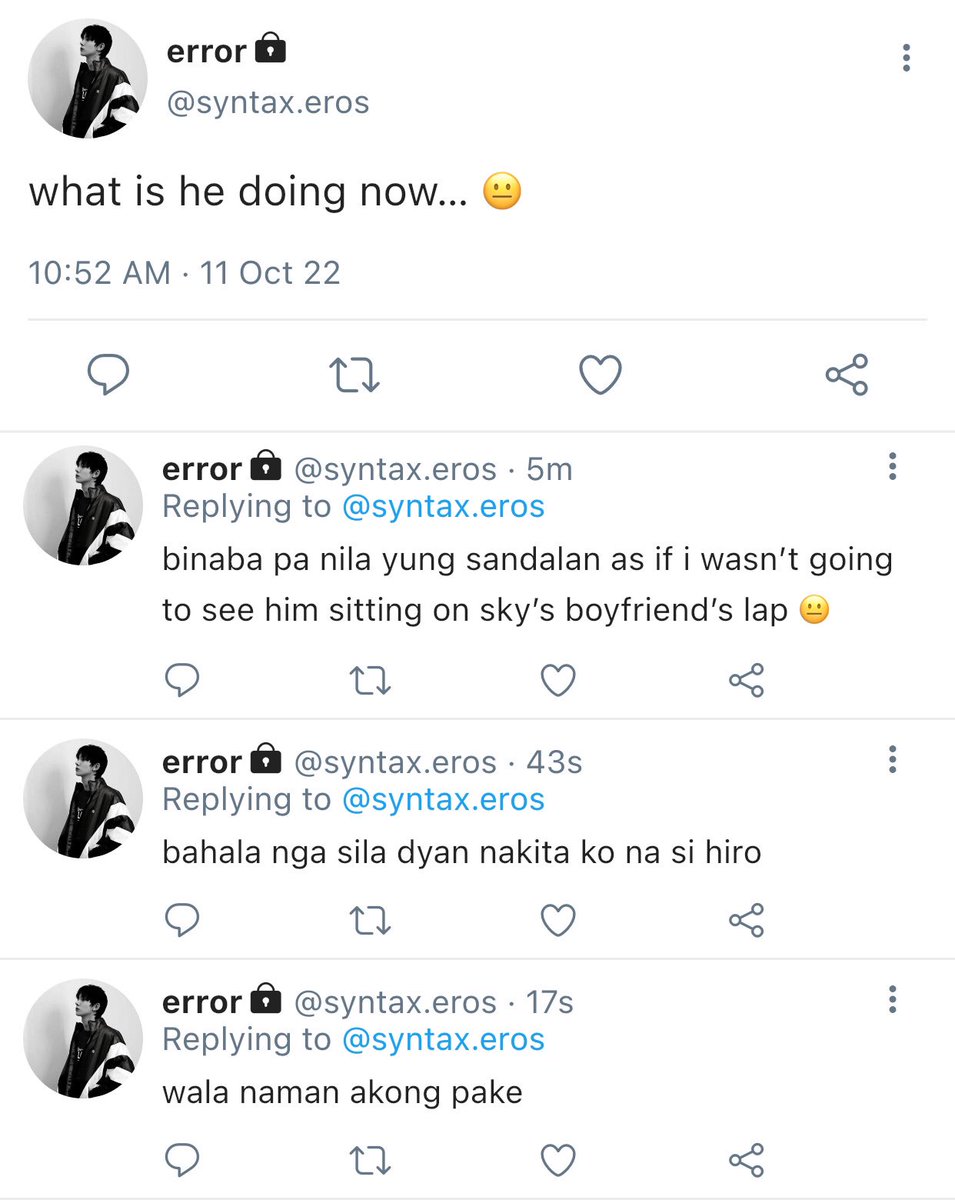Image resolution: width=955 pixels, height=1200 pixels.
Task: Open more options for the 5m reply
Action: pyautogui.click(x=892, y=466)
